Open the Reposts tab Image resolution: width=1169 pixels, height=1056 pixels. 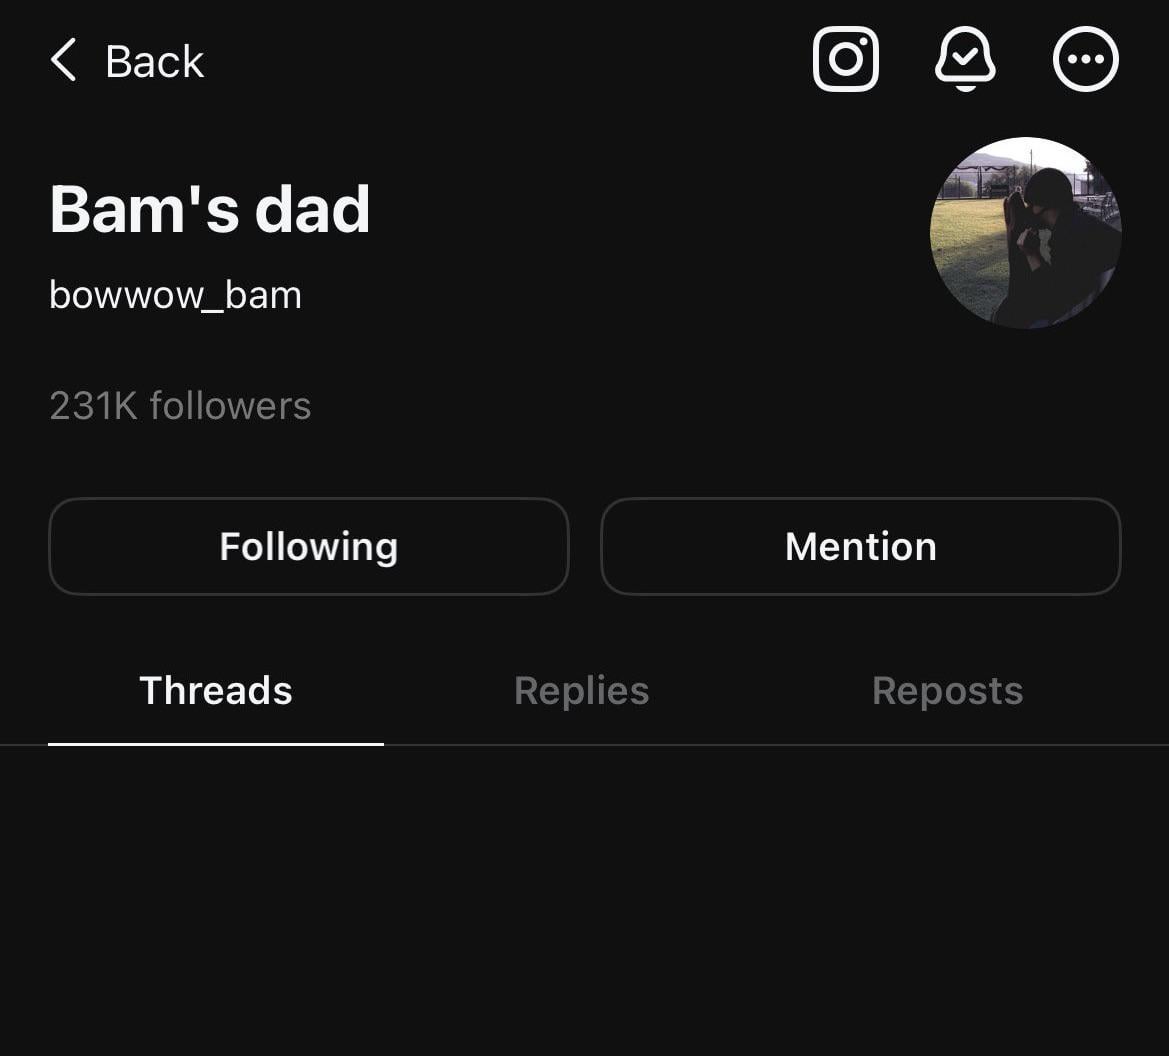[x=946, y=690]
